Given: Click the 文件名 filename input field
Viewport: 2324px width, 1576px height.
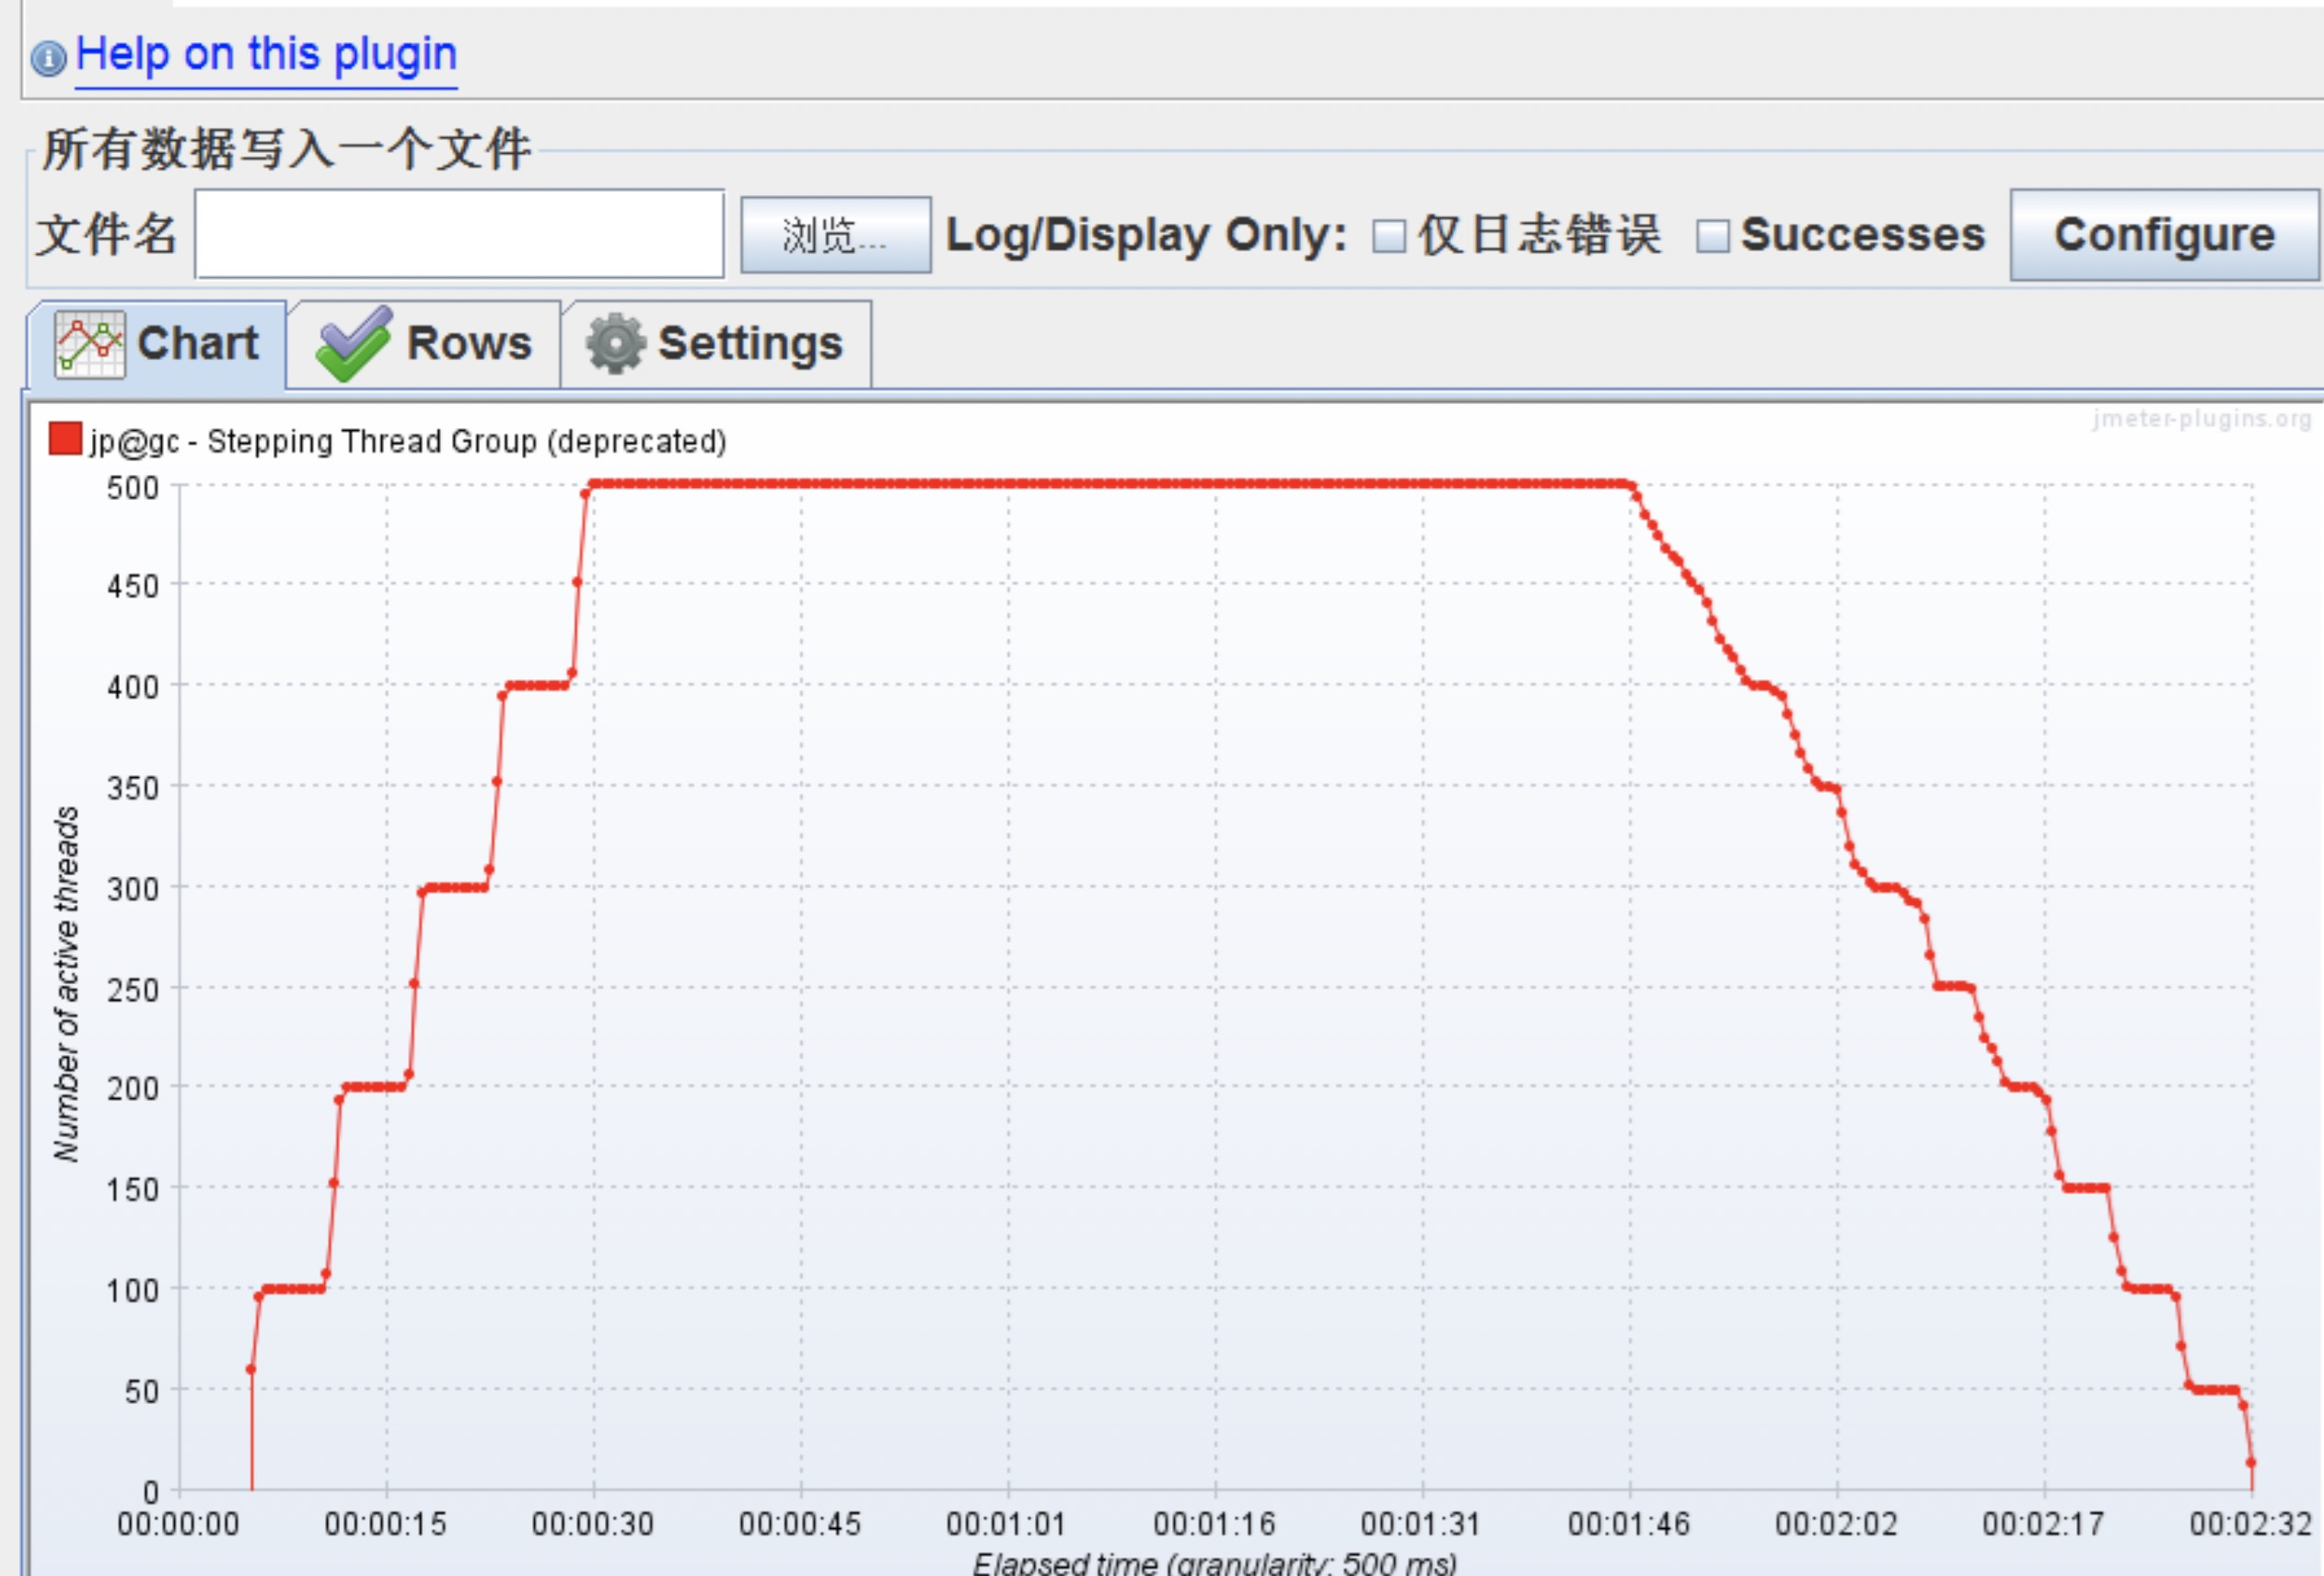Looking at the screenshot, I should (x=459, y=235).
